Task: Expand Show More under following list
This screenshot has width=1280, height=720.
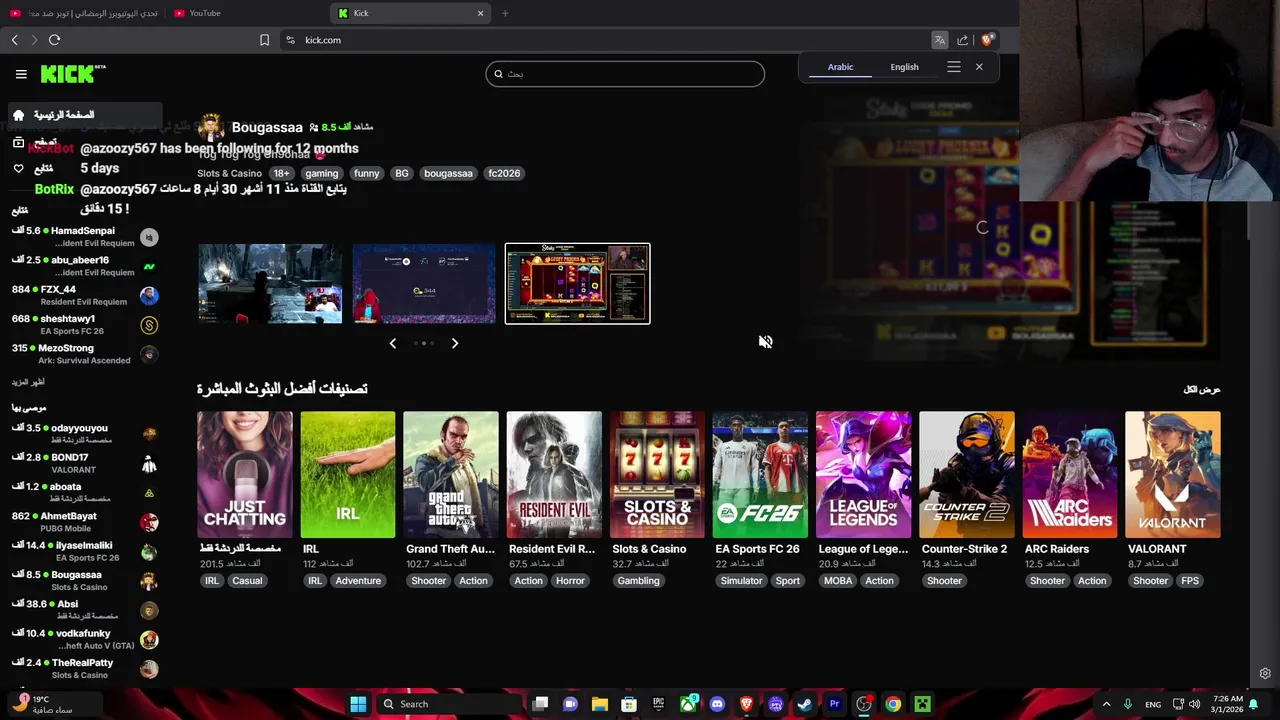Action: [x=28, y=382]
